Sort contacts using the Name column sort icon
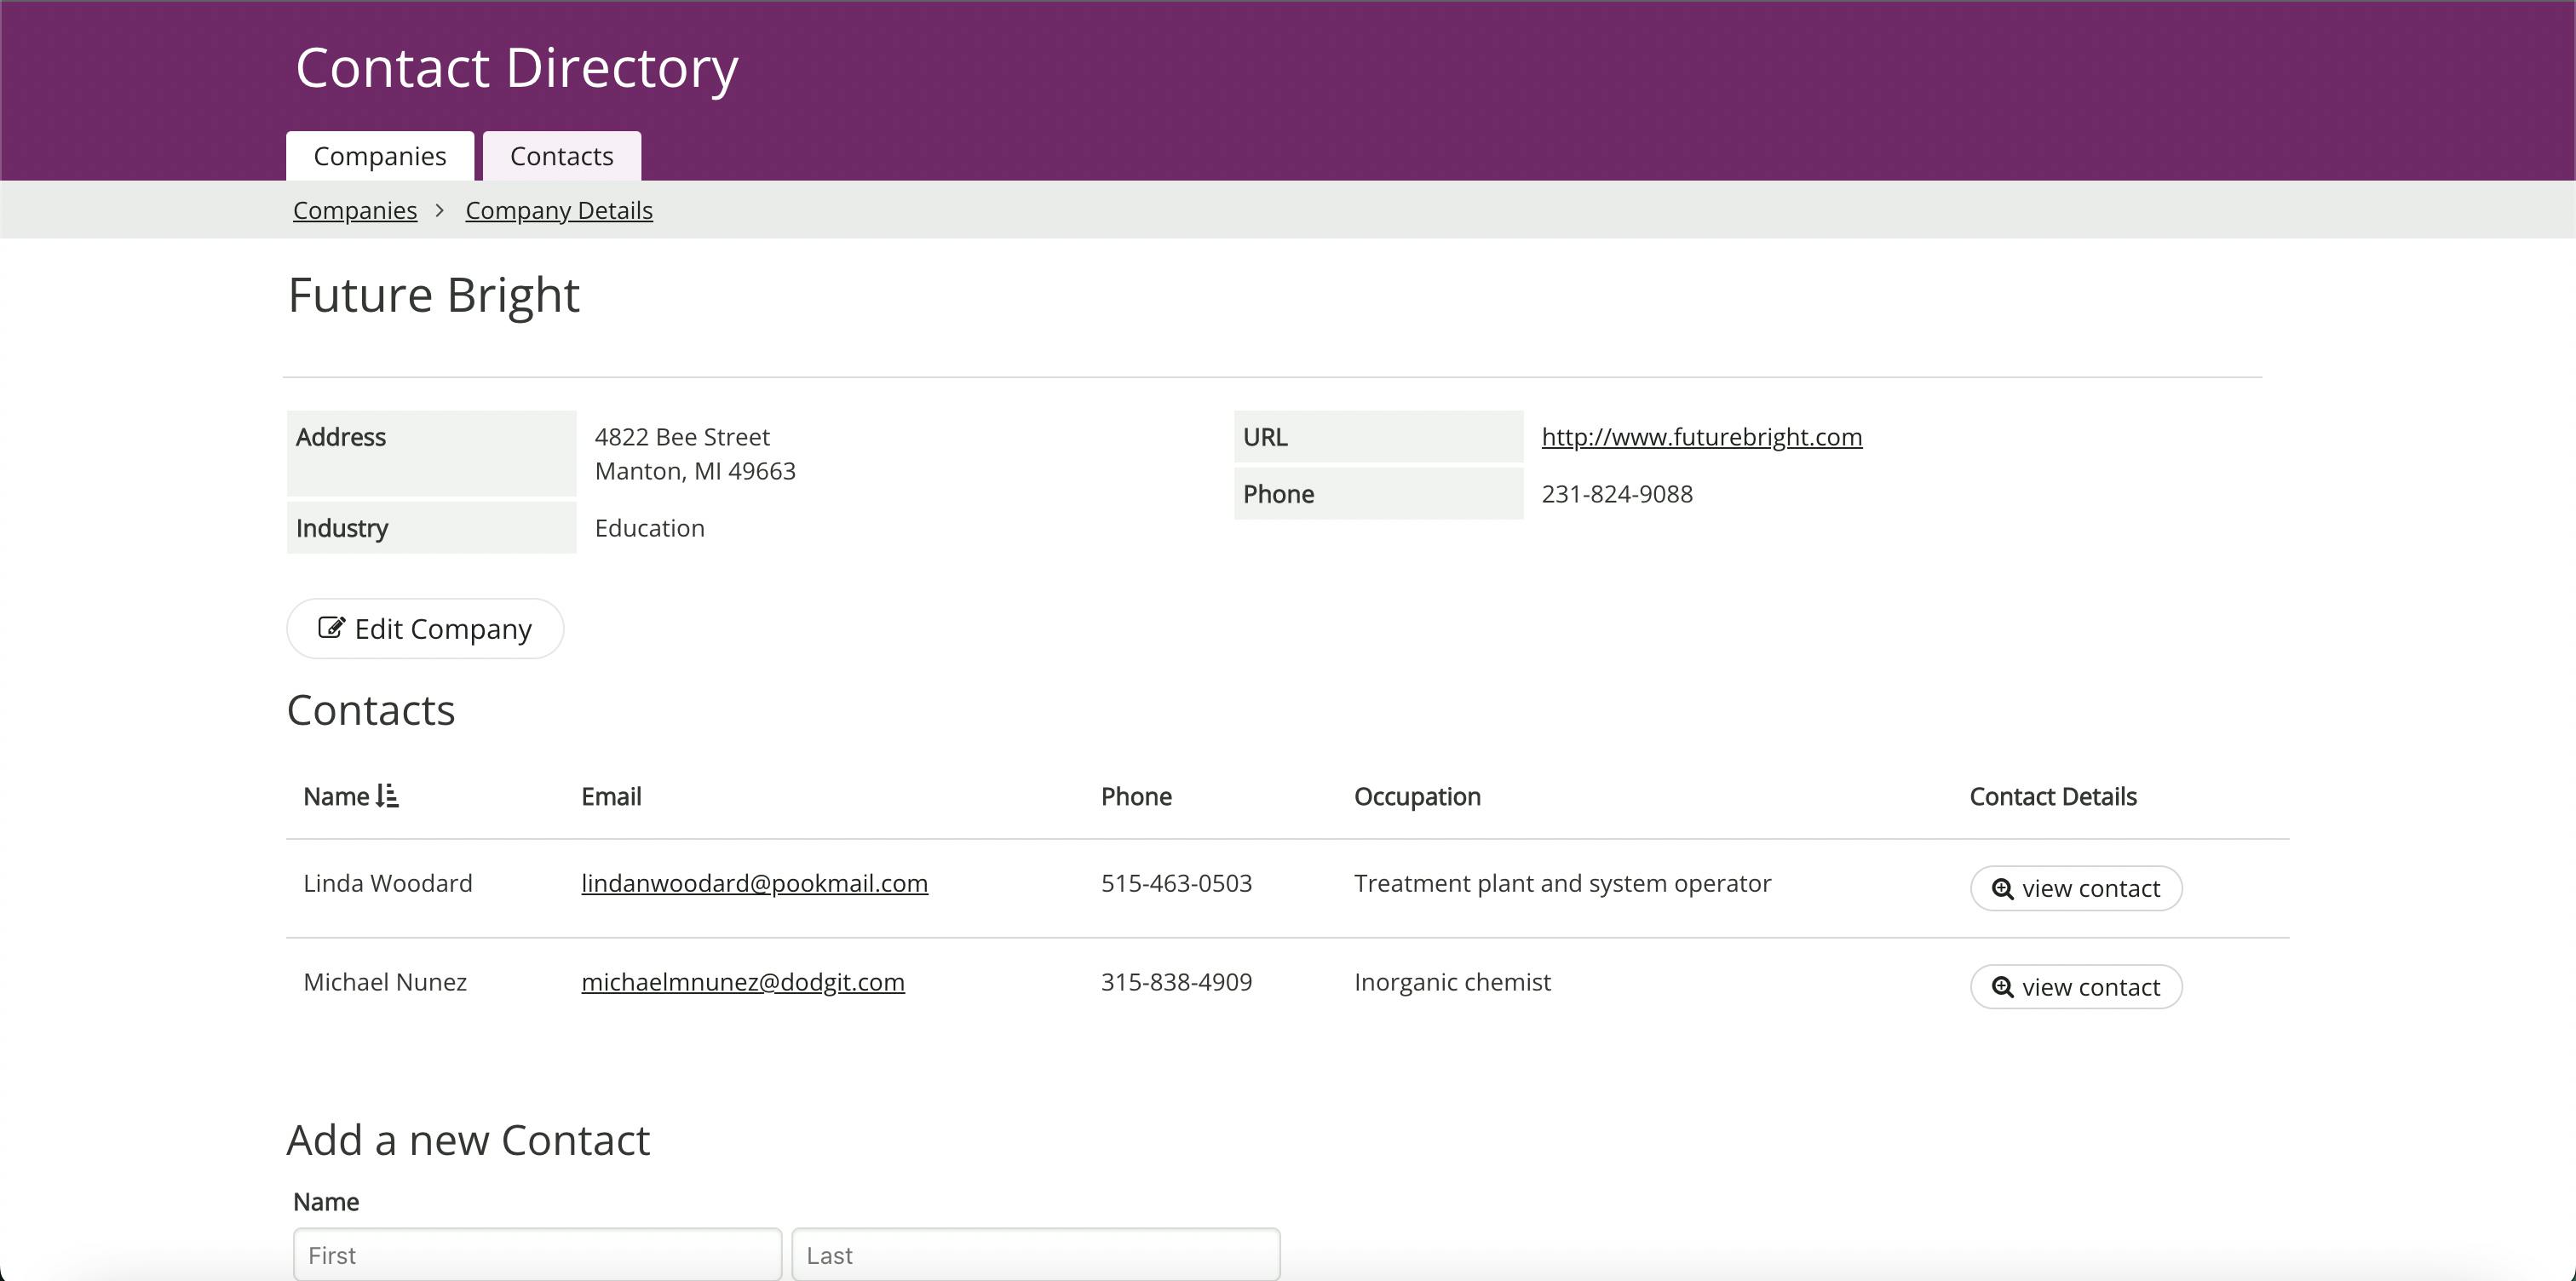The width and height of the screenshot is (2576, 1281). pos(388,796)
